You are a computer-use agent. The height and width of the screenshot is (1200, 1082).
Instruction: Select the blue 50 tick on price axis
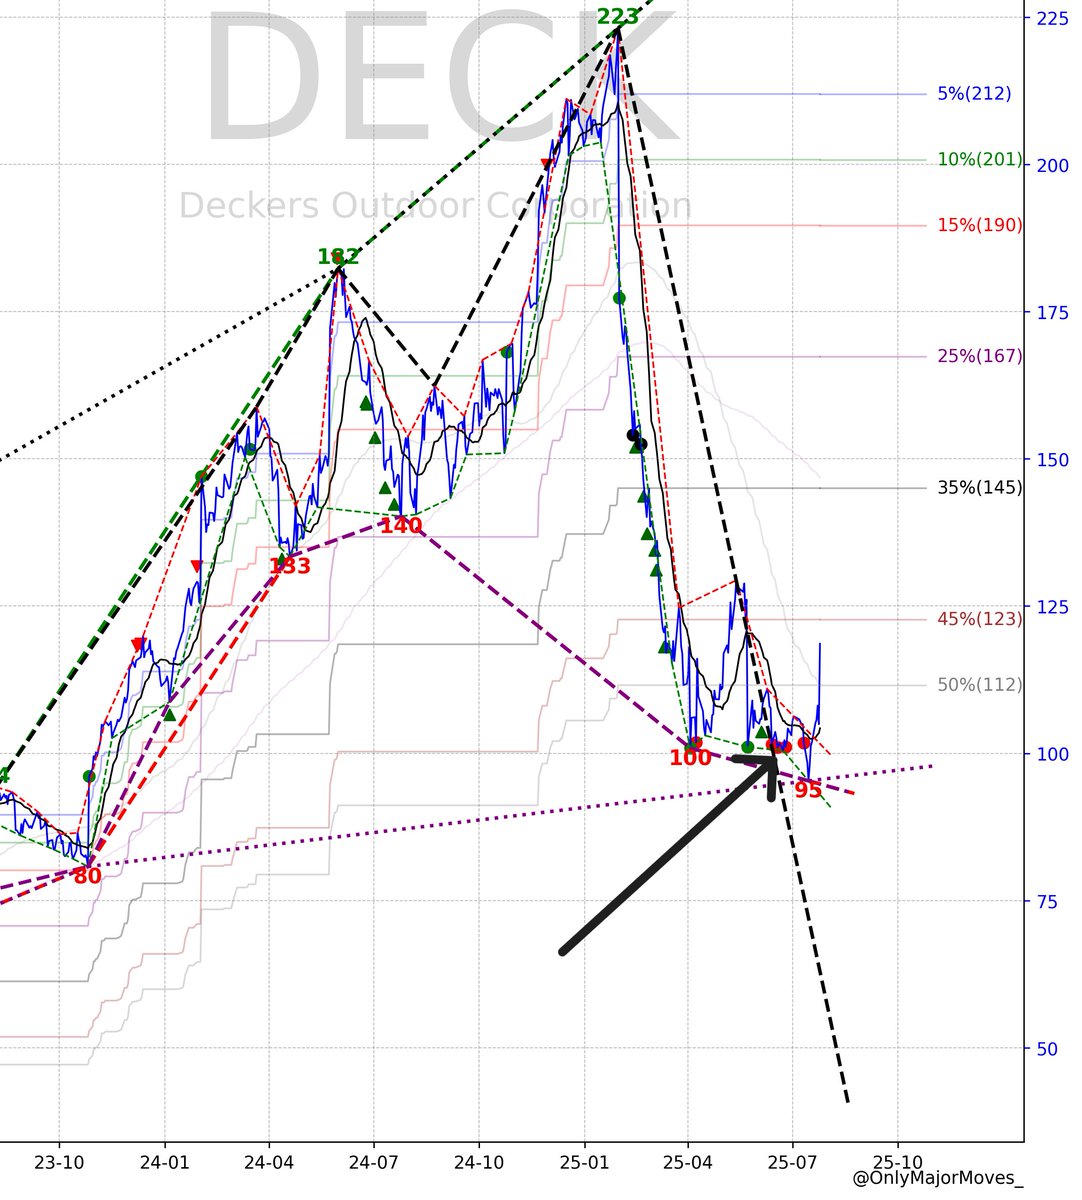click(x=1048, y=1048)
